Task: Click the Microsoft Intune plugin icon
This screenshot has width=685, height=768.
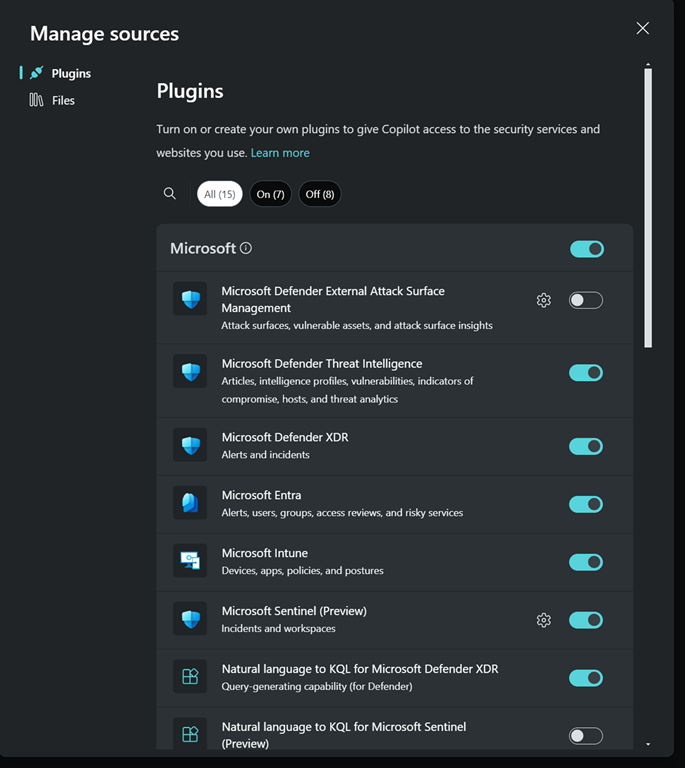Action: (x=190, y=561)
